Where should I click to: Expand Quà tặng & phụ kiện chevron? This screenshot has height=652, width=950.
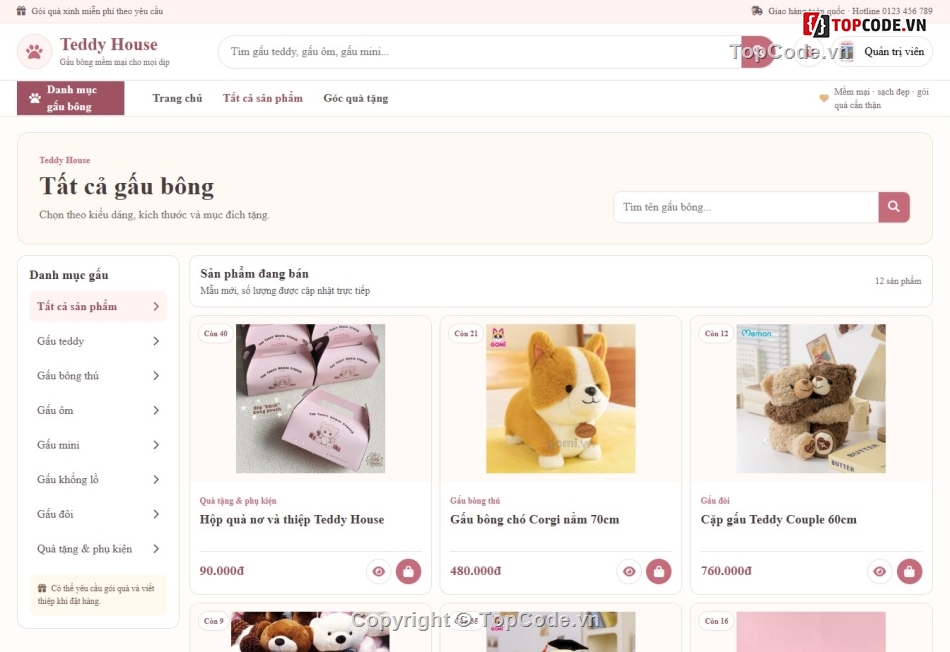[156, 548]
